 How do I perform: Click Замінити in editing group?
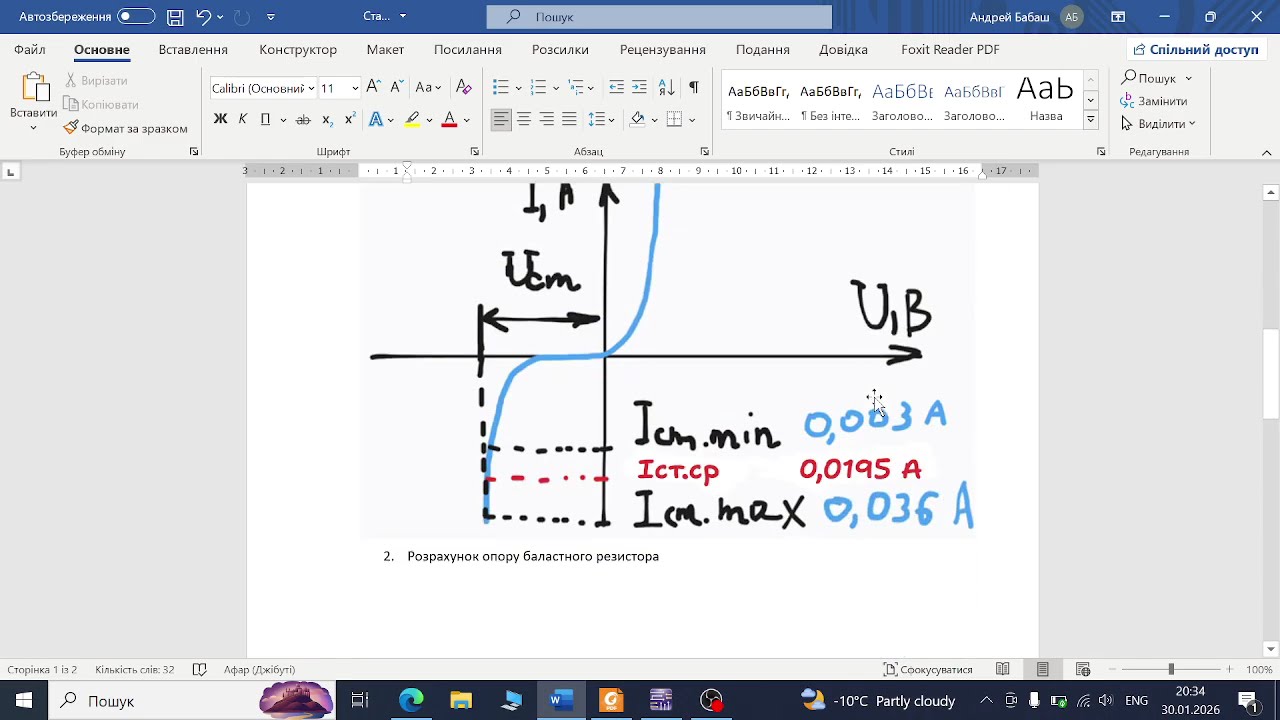(x=1154, y=101)
